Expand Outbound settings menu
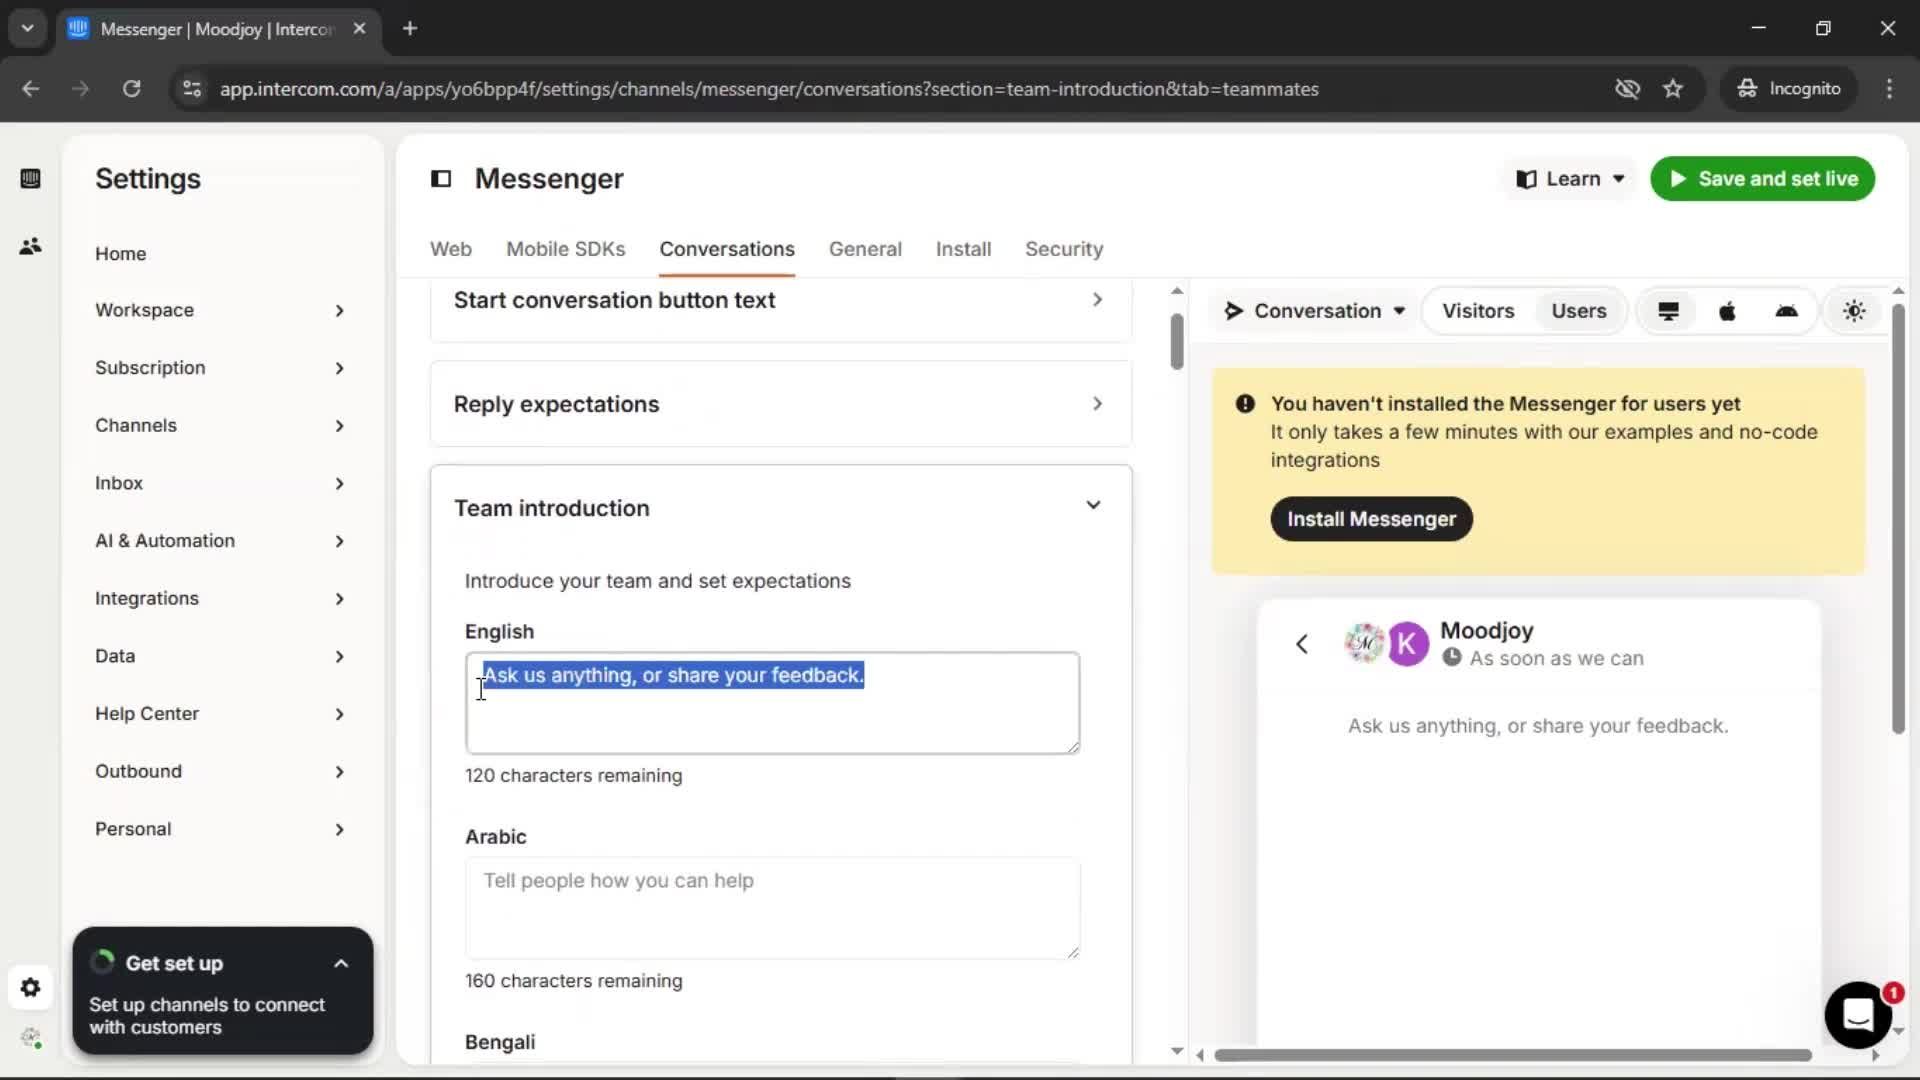Viewport: 1920px width, 1080px height. point(219,772)
